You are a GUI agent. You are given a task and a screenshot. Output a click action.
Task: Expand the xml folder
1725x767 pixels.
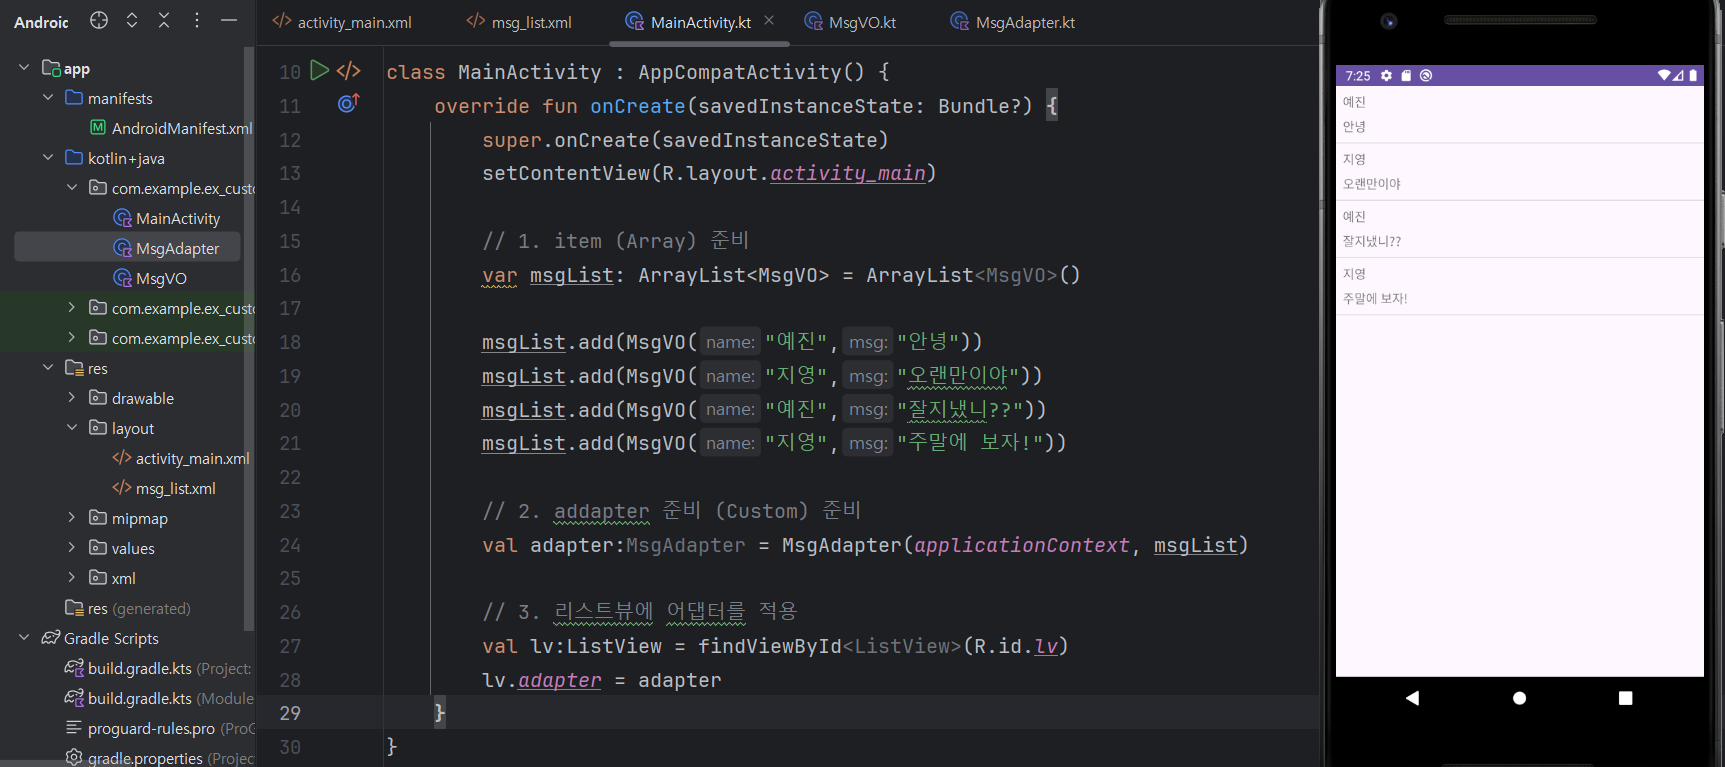point(71,577)
